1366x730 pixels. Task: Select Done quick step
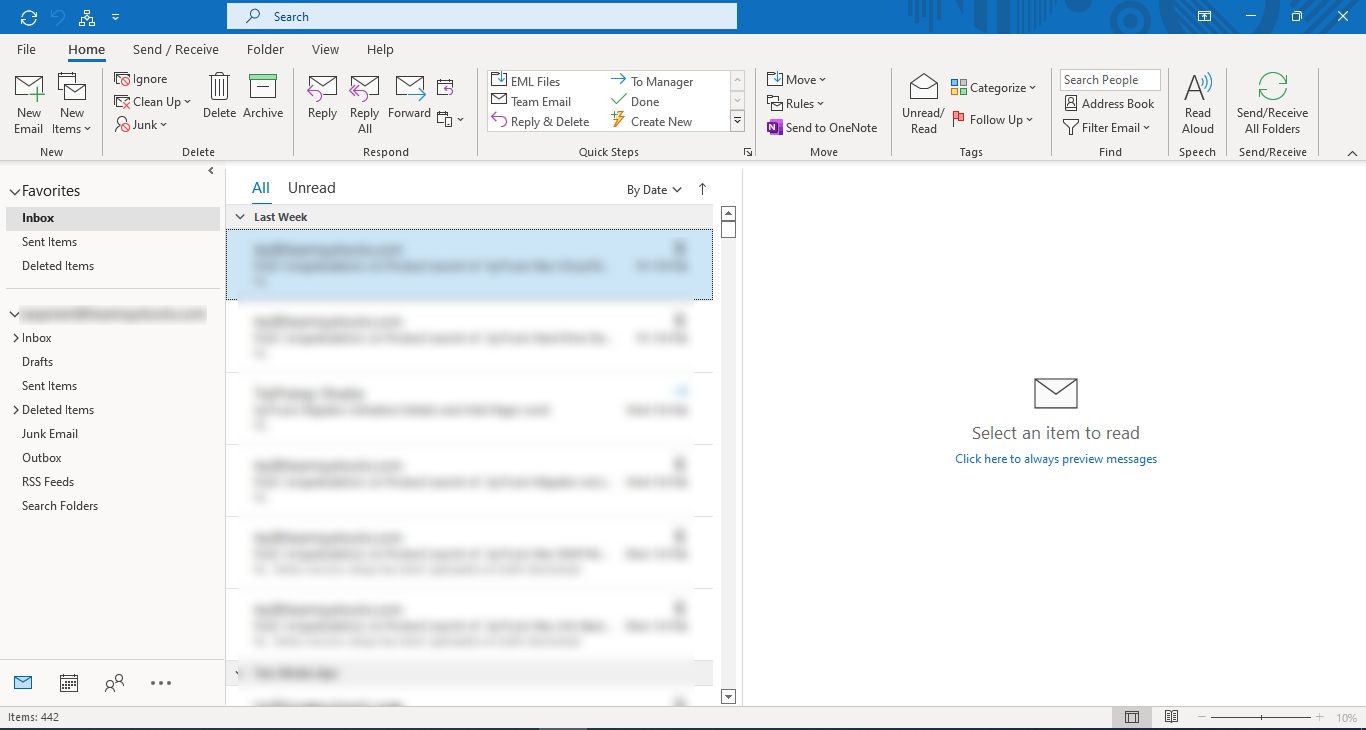[x=635, y=101]
